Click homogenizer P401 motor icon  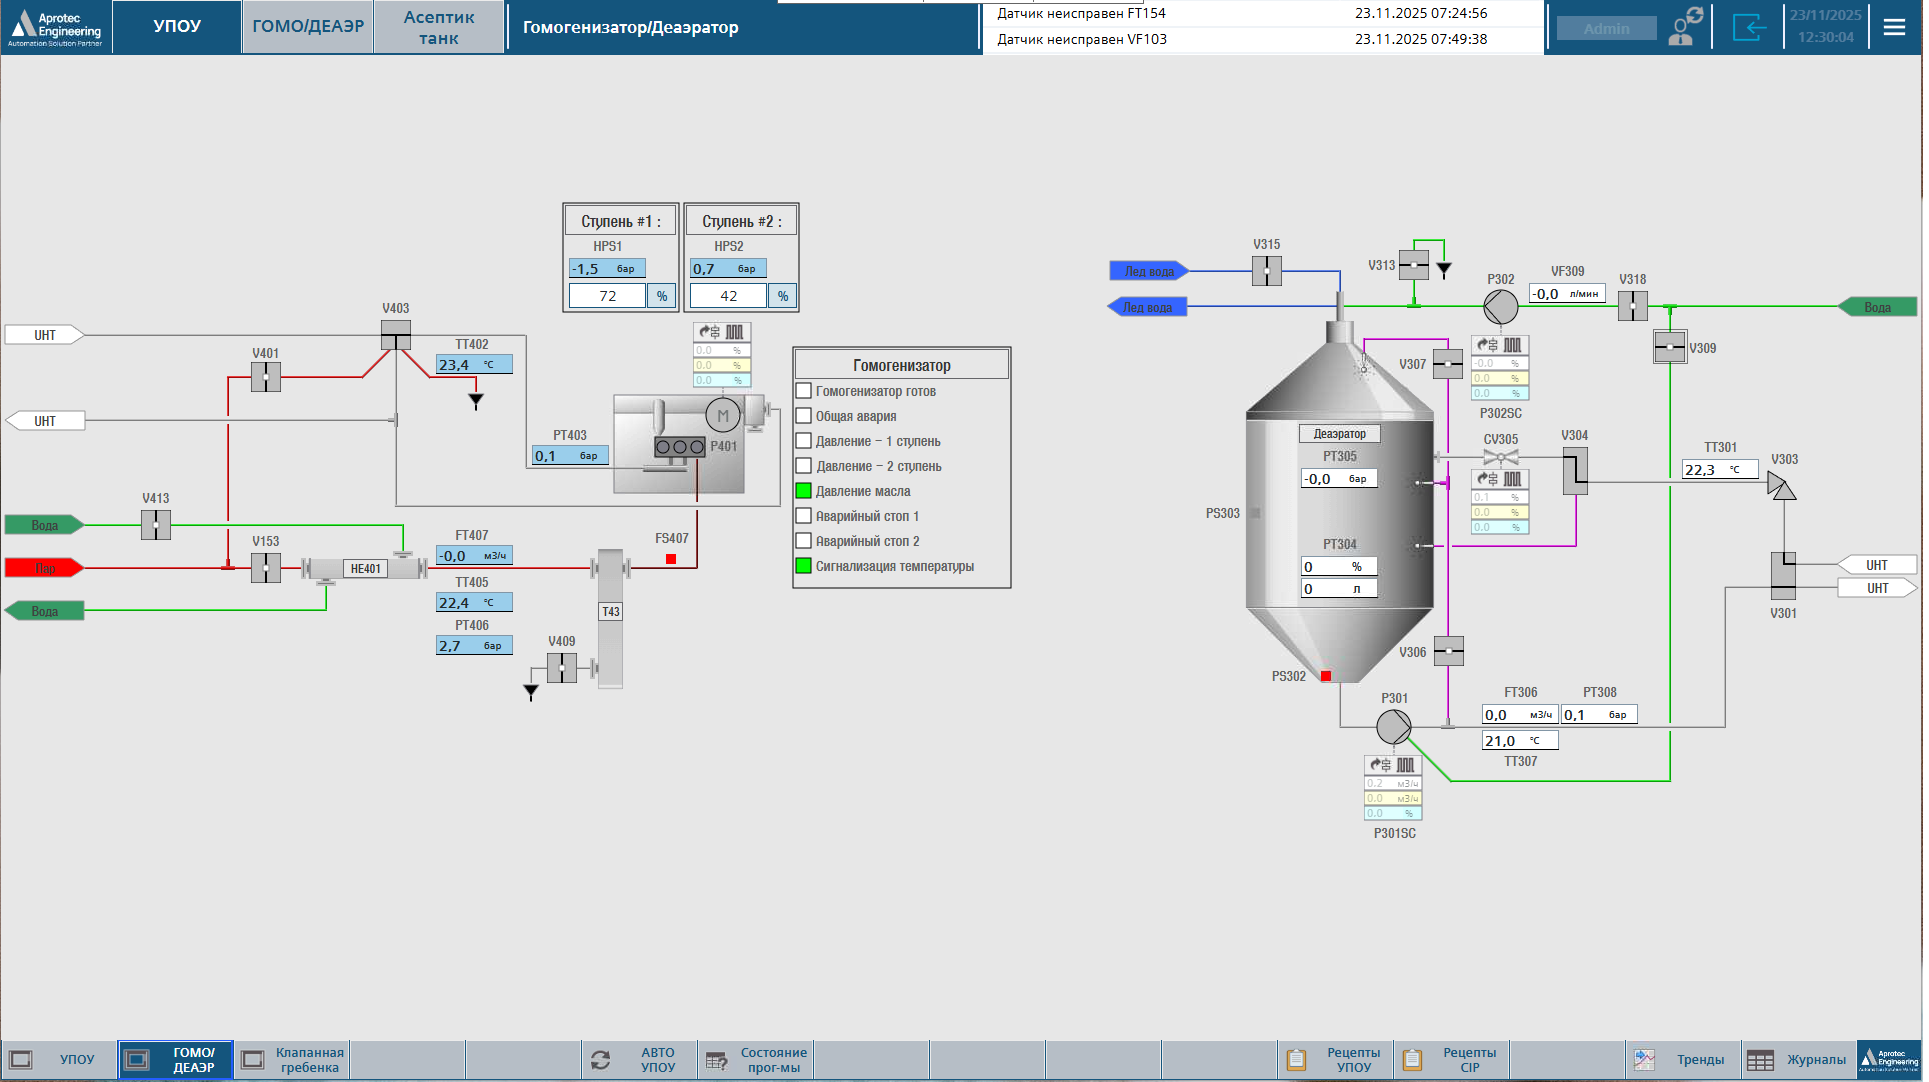coord(722,415)
